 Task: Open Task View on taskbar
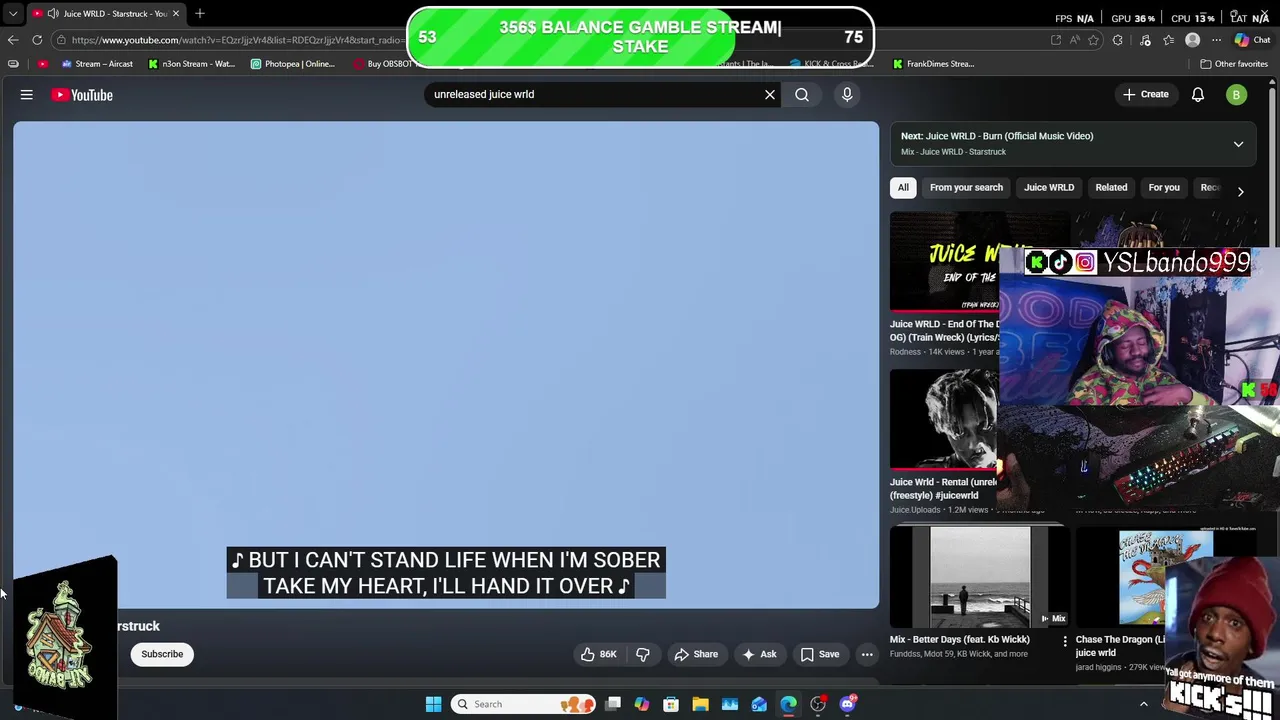(613, 704)
